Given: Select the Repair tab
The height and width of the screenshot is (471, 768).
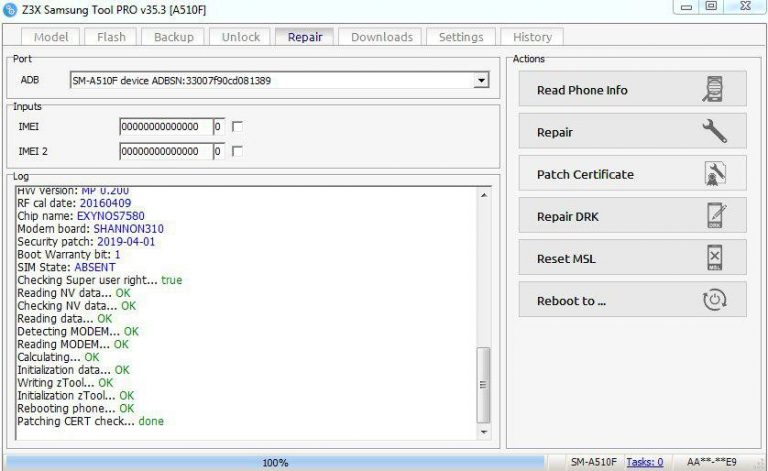Looking at the screenshot, I should pyautogui.click(x=305, y=37).
